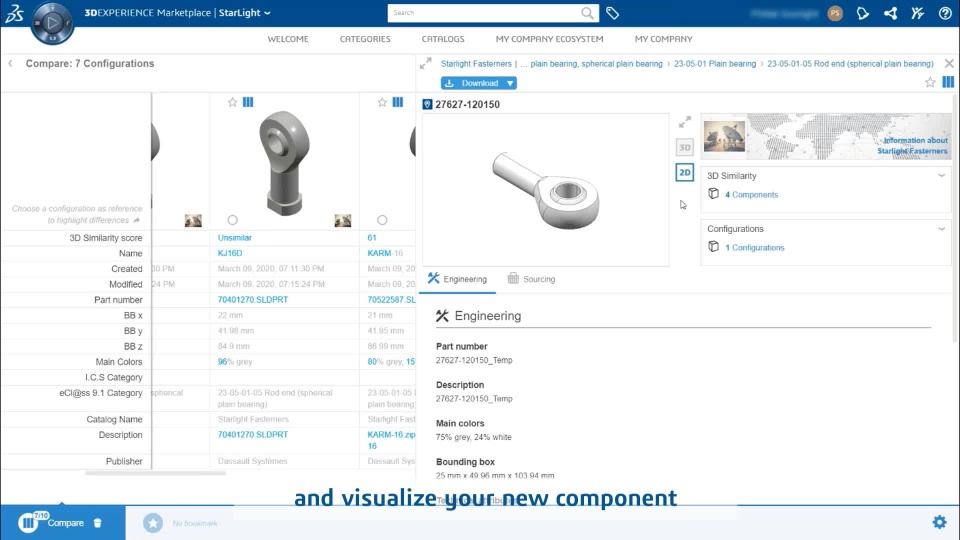Image resolution: width=960 pixels, height=540 pixels.
Task: Open settings gear at bottom right
Action: pyautogui.click(x=939, y=522)
